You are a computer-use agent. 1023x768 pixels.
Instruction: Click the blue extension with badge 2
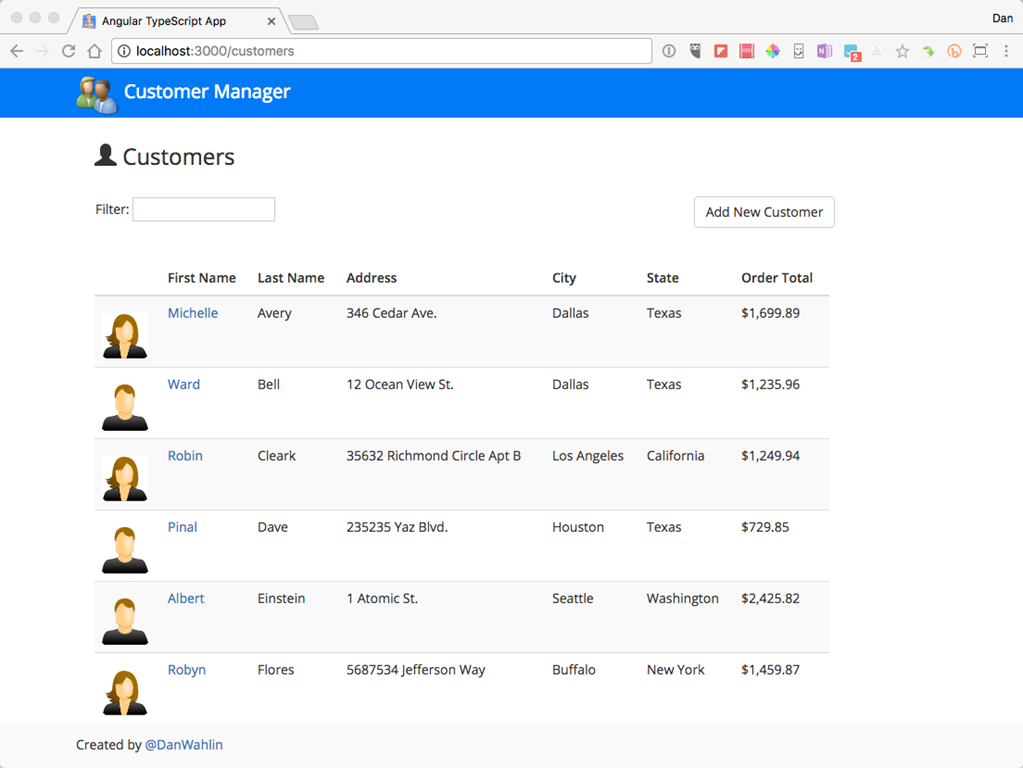pos(850,50)
